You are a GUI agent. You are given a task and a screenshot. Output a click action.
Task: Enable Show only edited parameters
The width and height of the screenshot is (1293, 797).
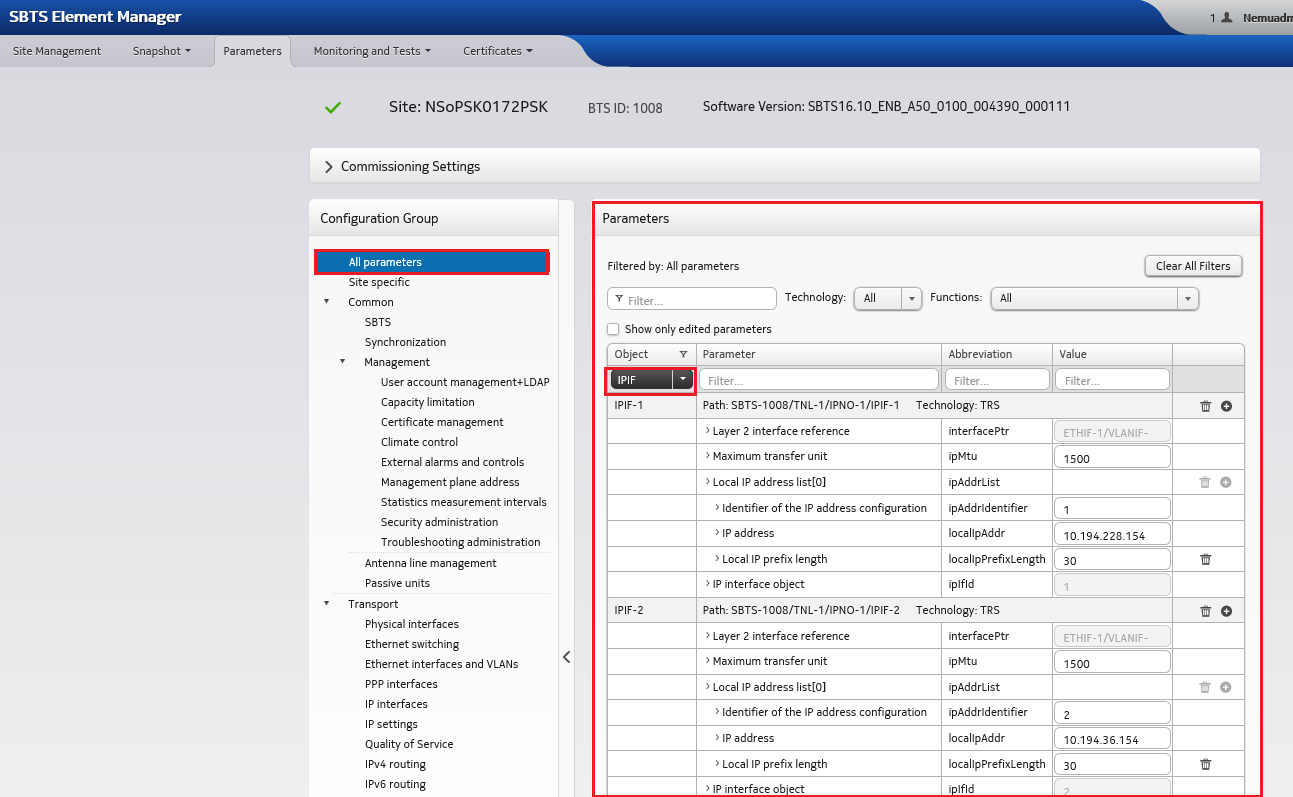coord(613,329)
